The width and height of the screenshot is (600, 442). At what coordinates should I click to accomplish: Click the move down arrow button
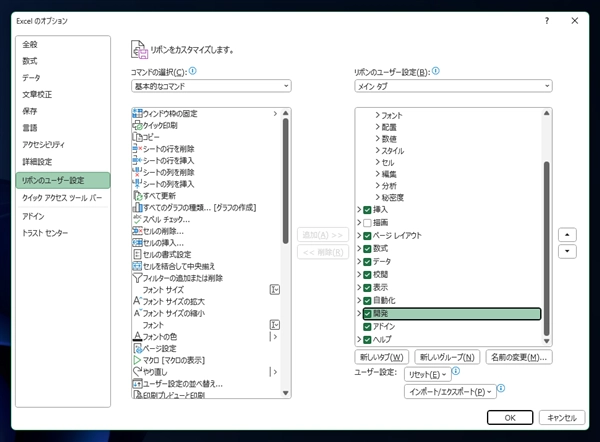567,251
